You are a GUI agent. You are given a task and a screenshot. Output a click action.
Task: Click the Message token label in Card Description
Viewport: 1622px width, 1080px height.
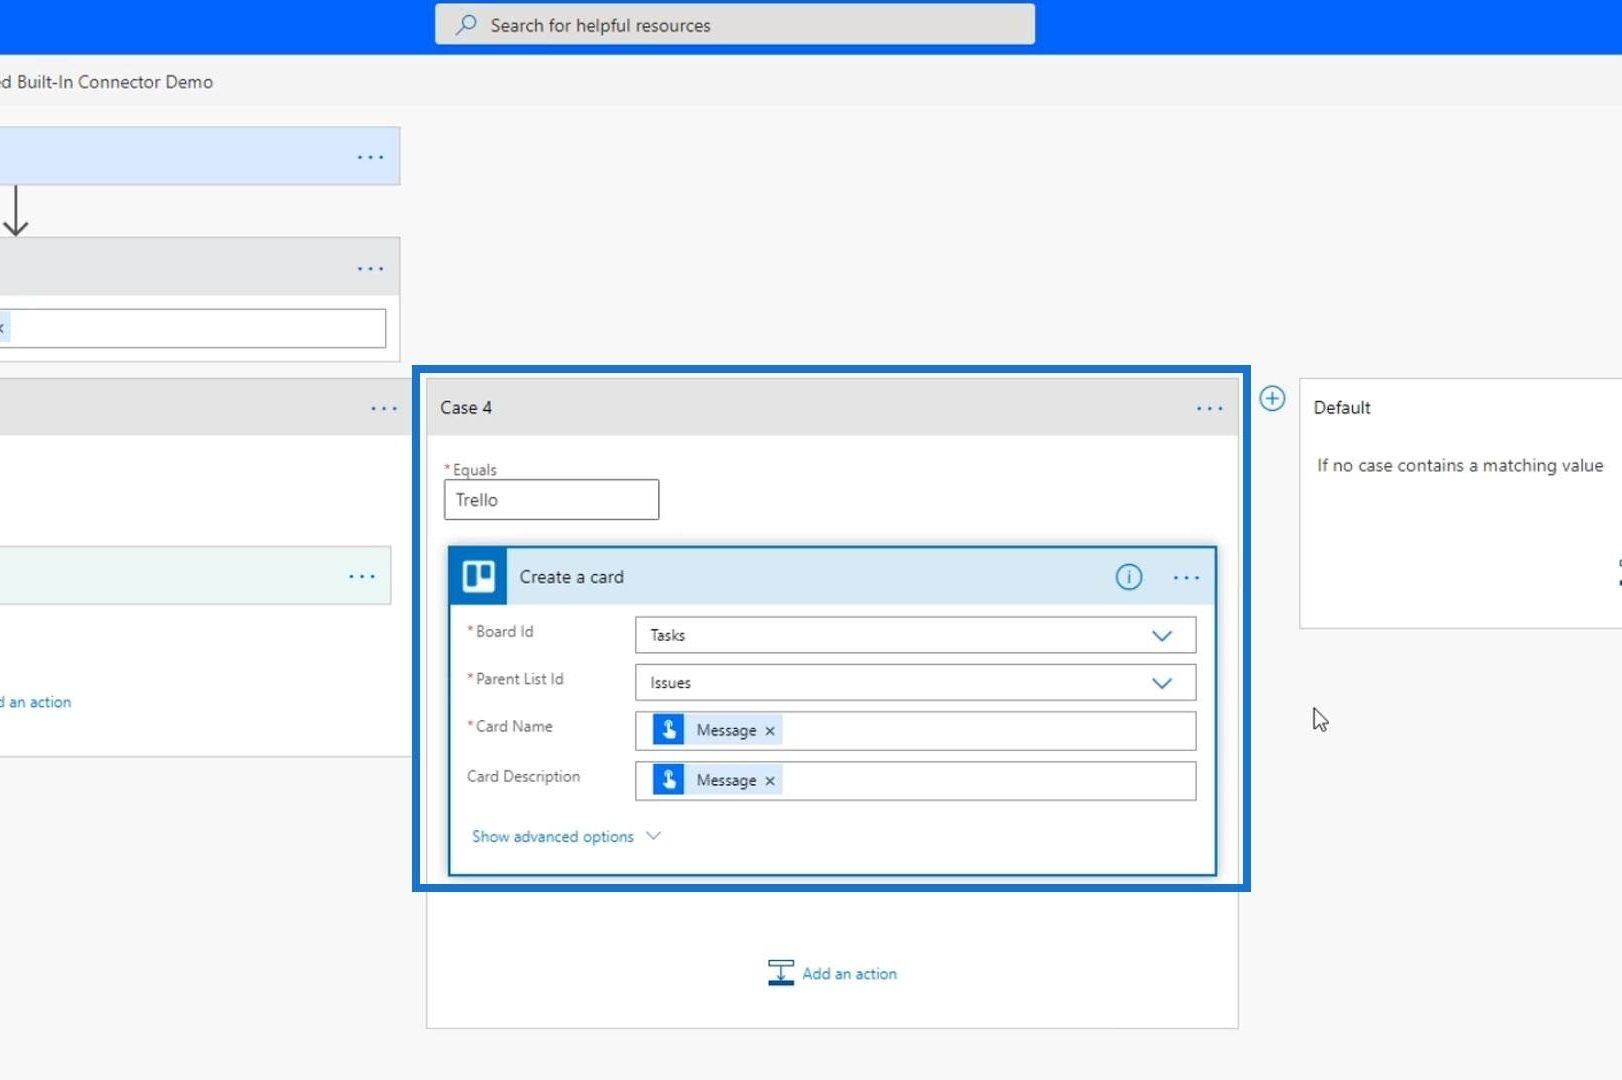pyautogui.click(x=726, y=781)
